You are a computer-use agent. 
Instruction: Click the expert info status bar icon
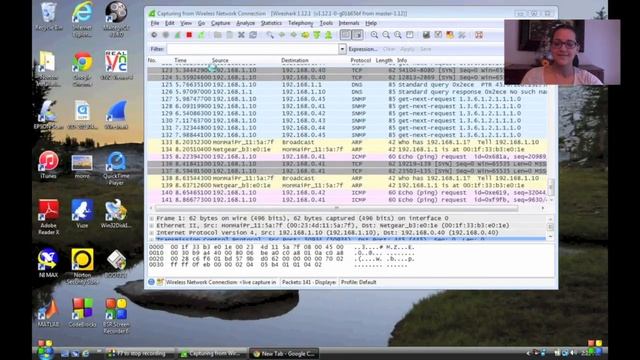click(151, 282)
